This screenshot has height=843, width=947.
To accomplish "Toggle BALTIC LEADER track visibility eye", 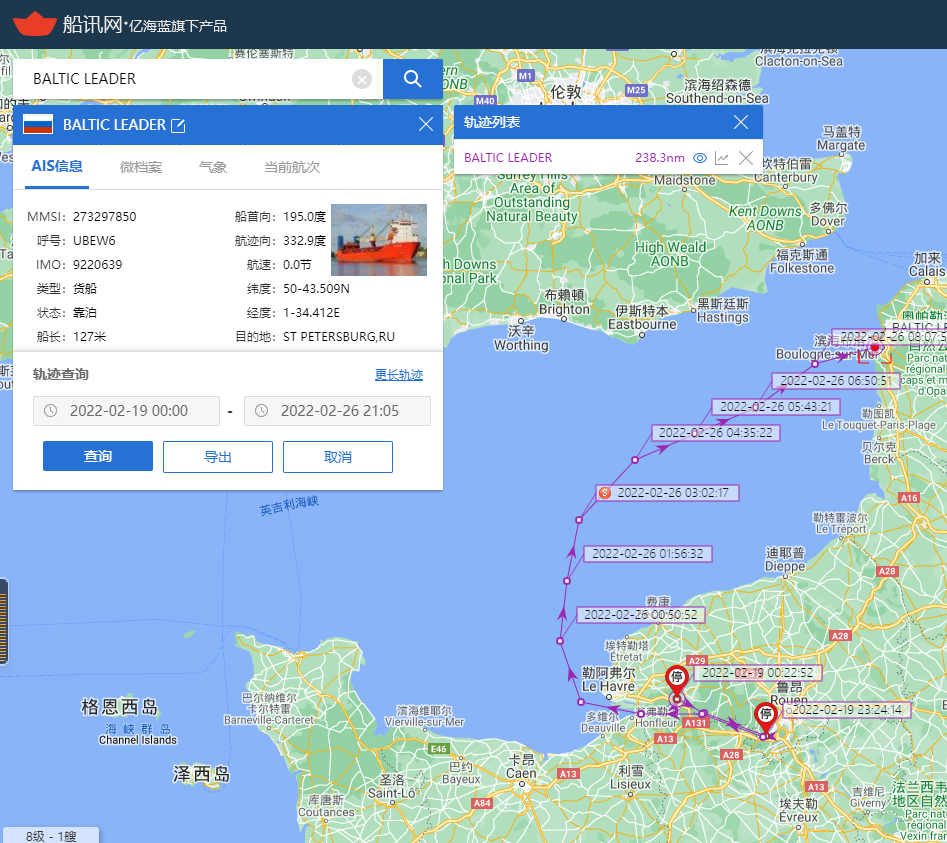I will 700,158.
